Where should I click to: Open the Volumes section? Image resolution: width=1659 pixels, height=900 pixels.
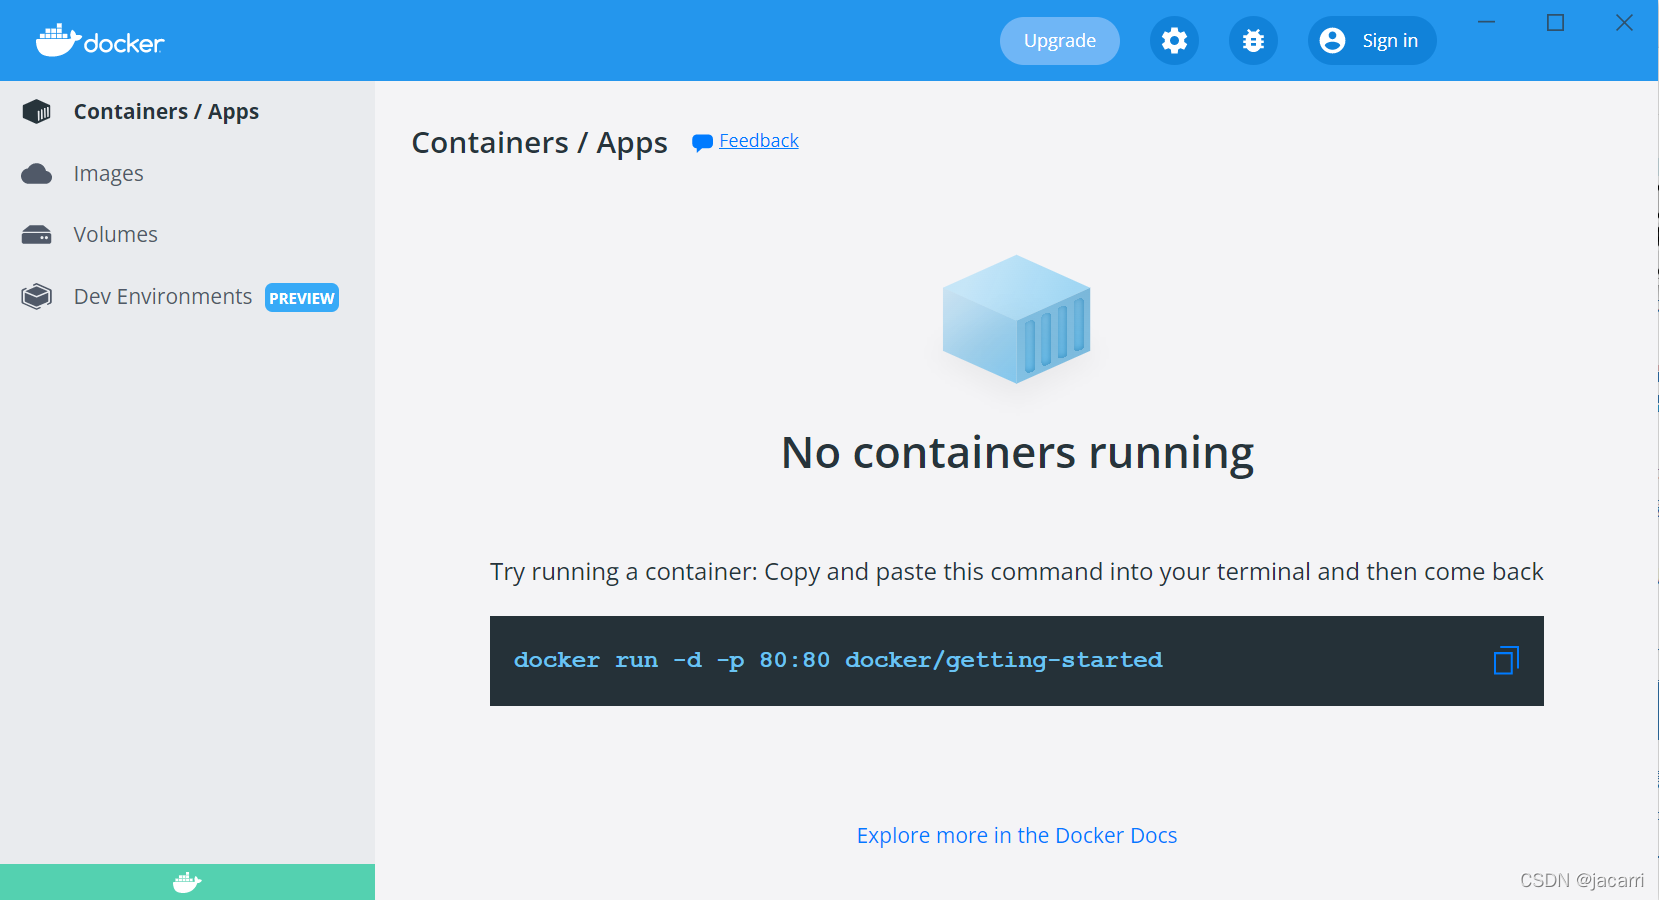(x=115, y=235)
